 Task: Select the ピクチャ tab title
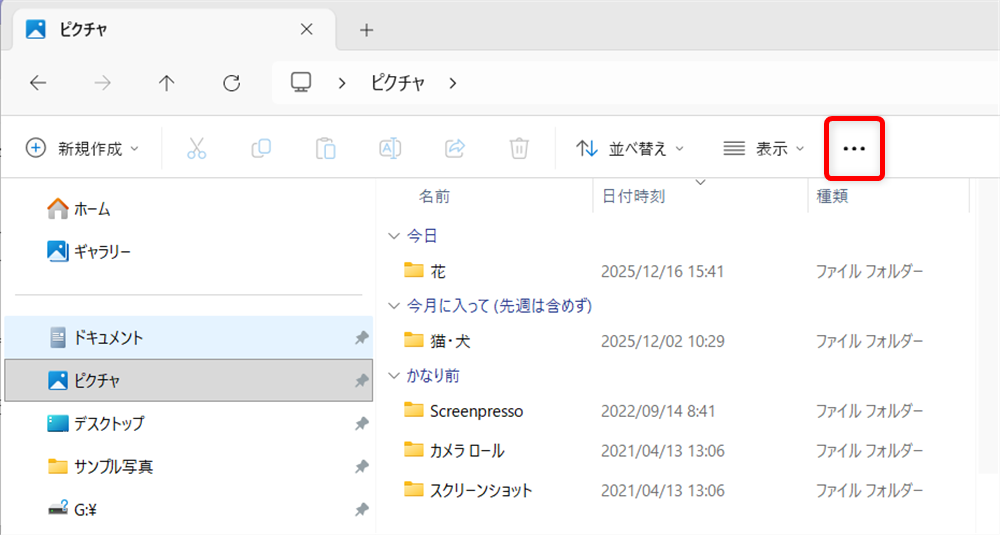(84, 29)
